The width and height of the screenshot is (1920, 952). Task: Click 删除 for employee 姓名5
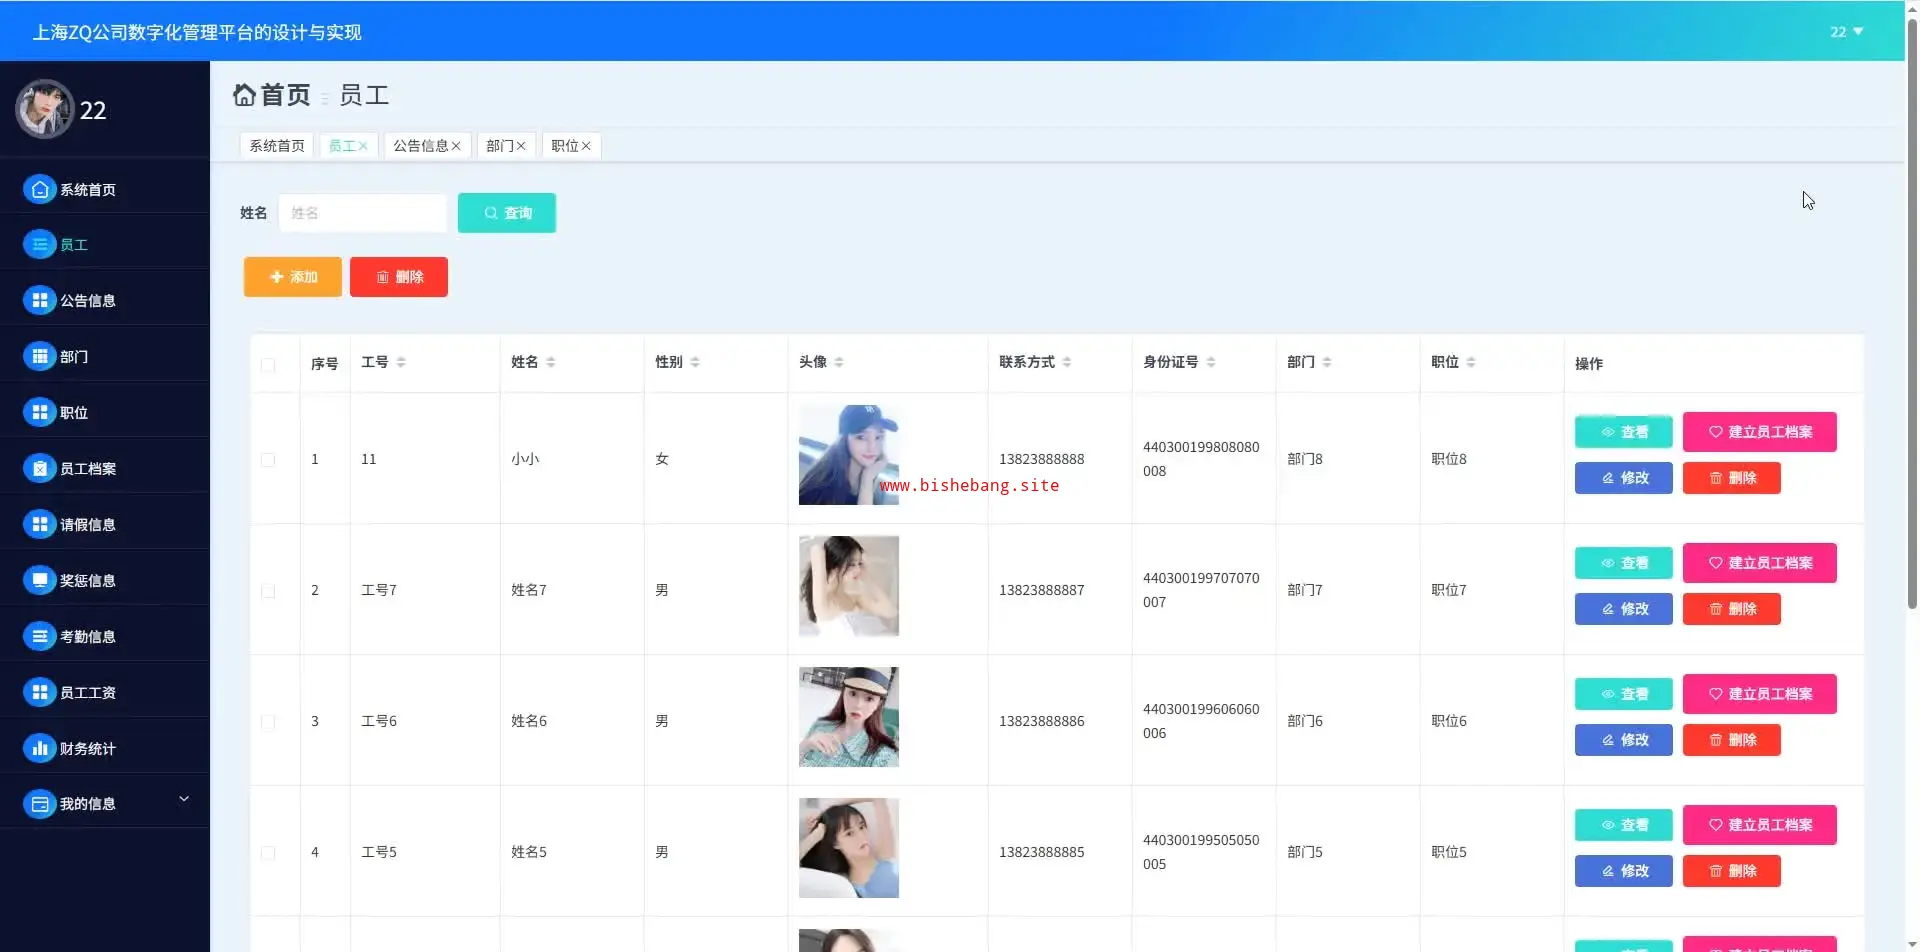tap(1732, 871)
